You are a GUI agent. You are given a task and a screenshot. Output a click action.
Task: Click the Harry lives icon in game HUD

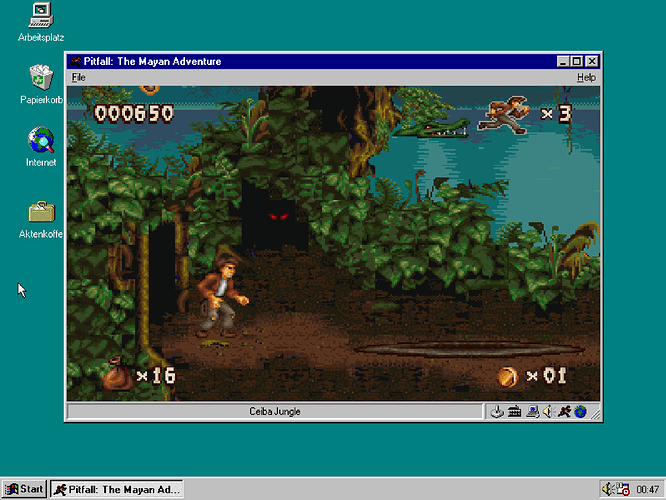point(503,114)
